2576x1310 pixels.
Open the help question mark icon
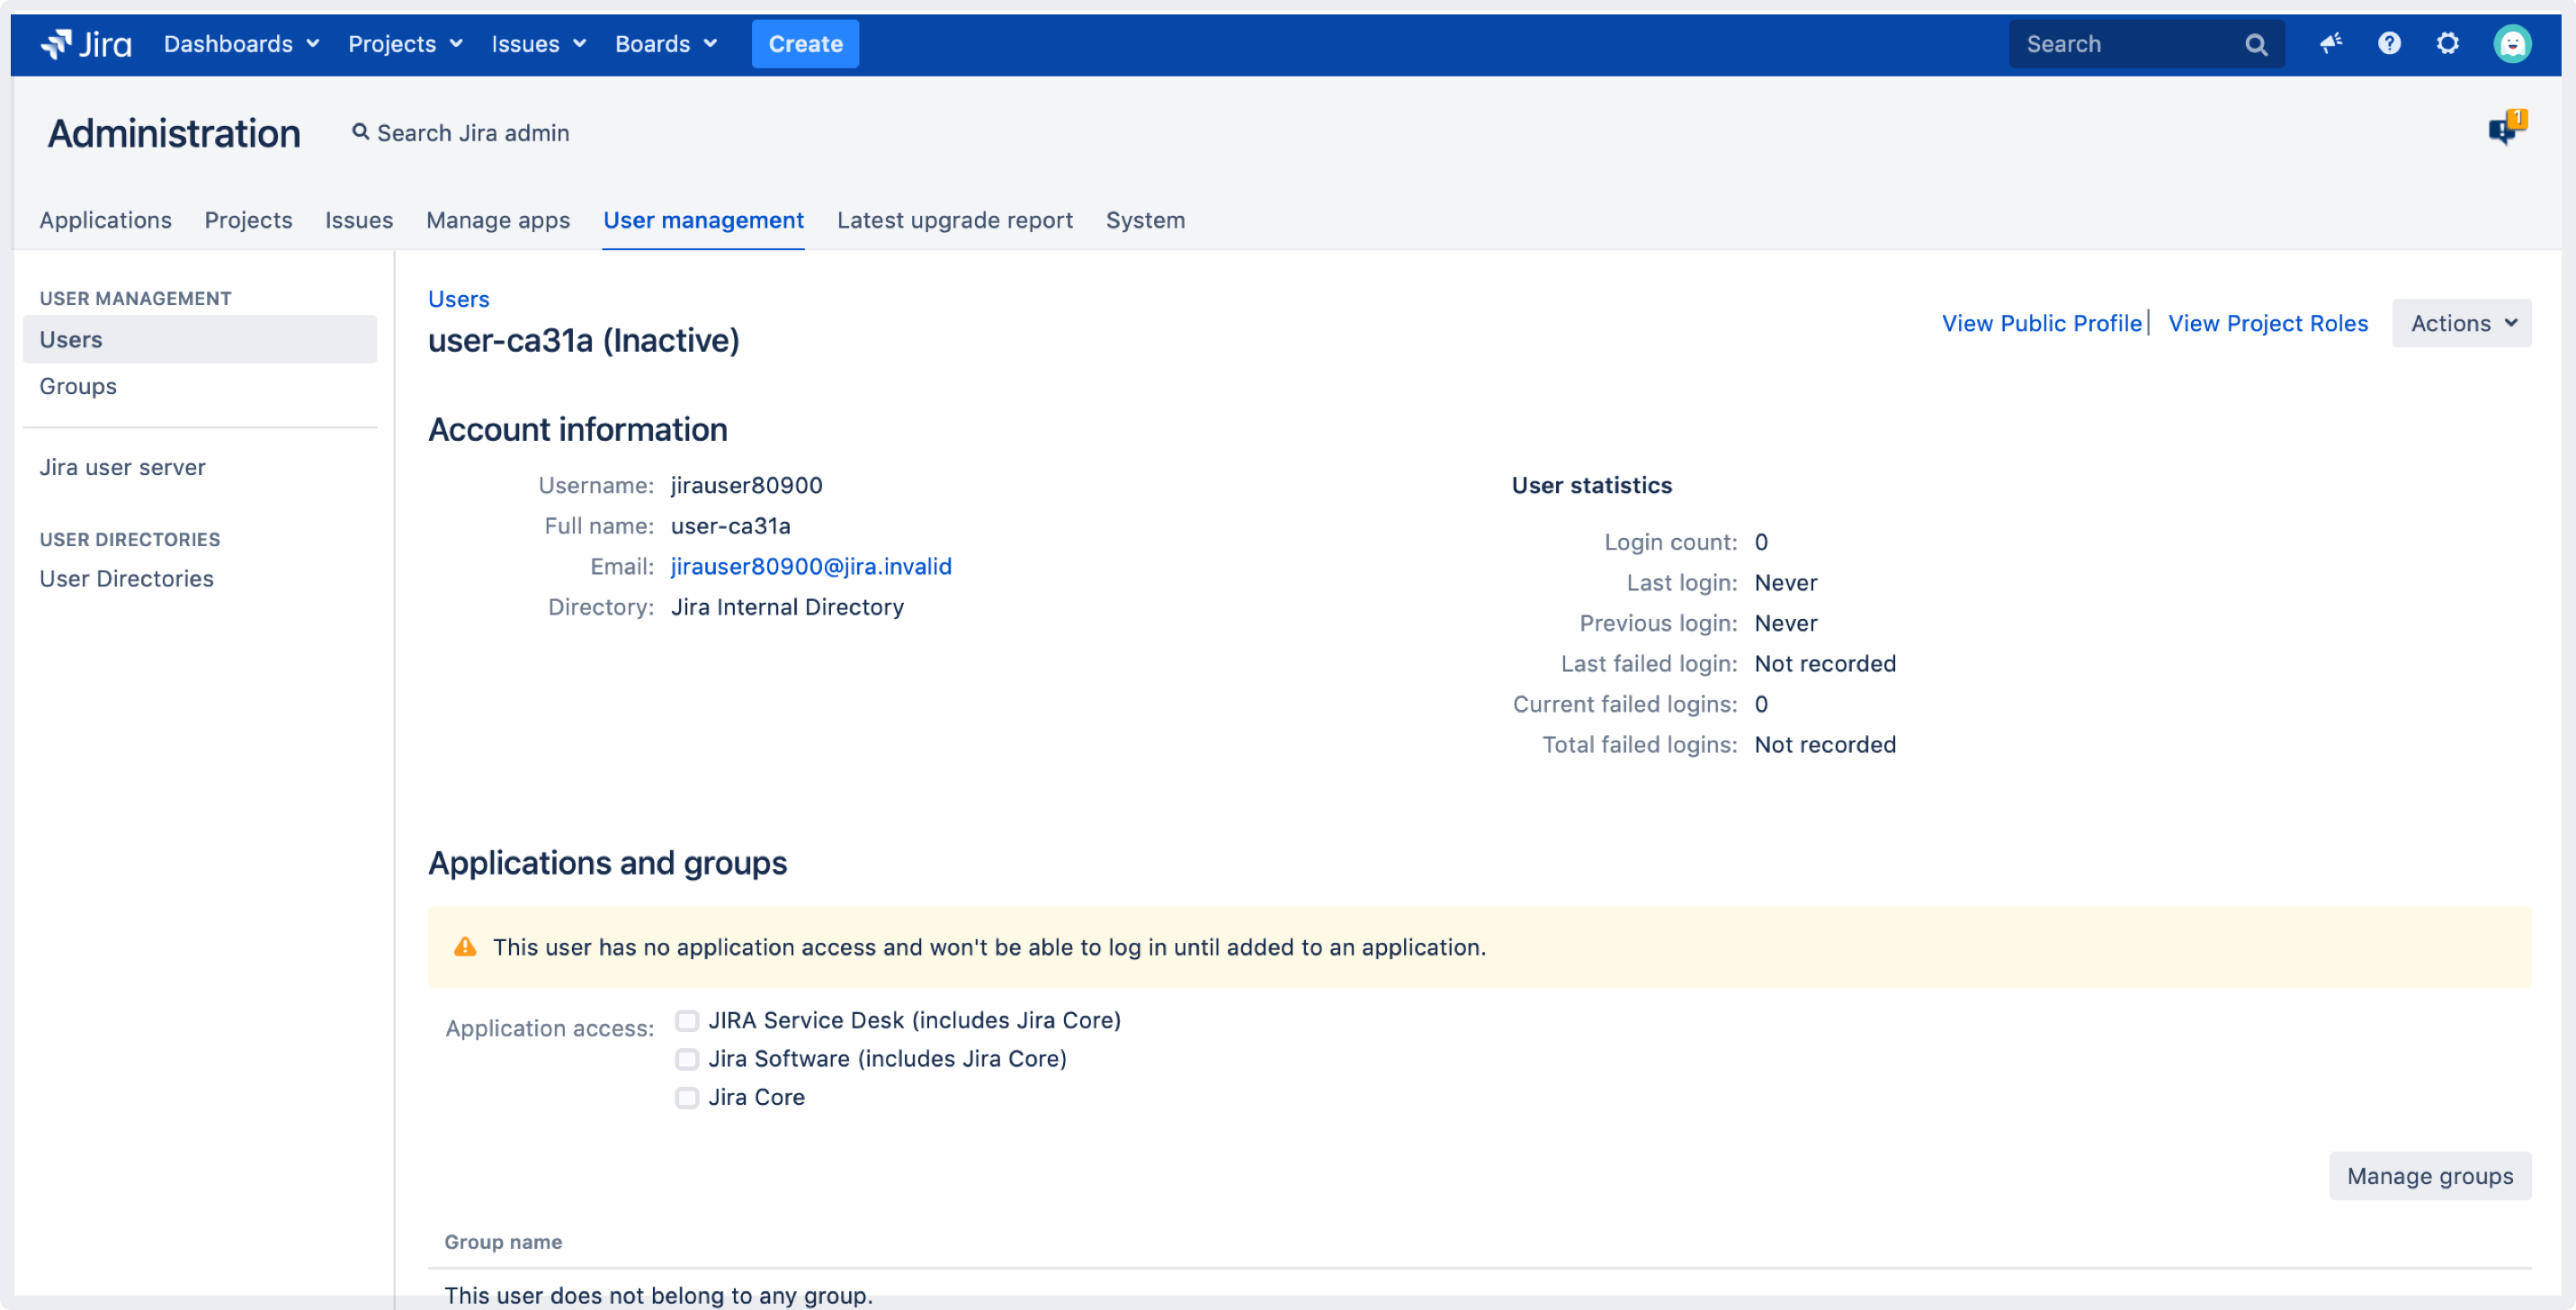[2389, 43]
